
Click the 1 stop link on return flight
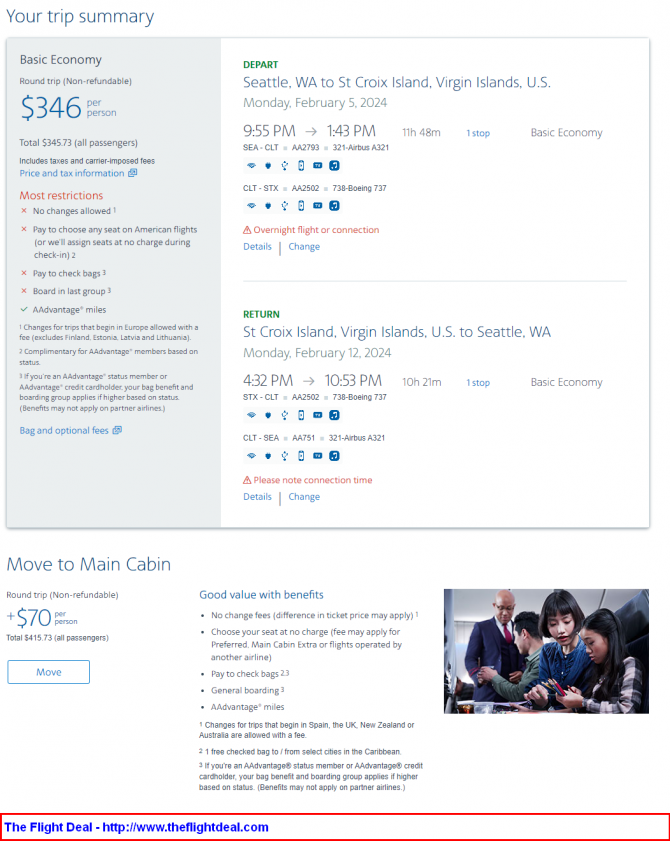[478, 383]
